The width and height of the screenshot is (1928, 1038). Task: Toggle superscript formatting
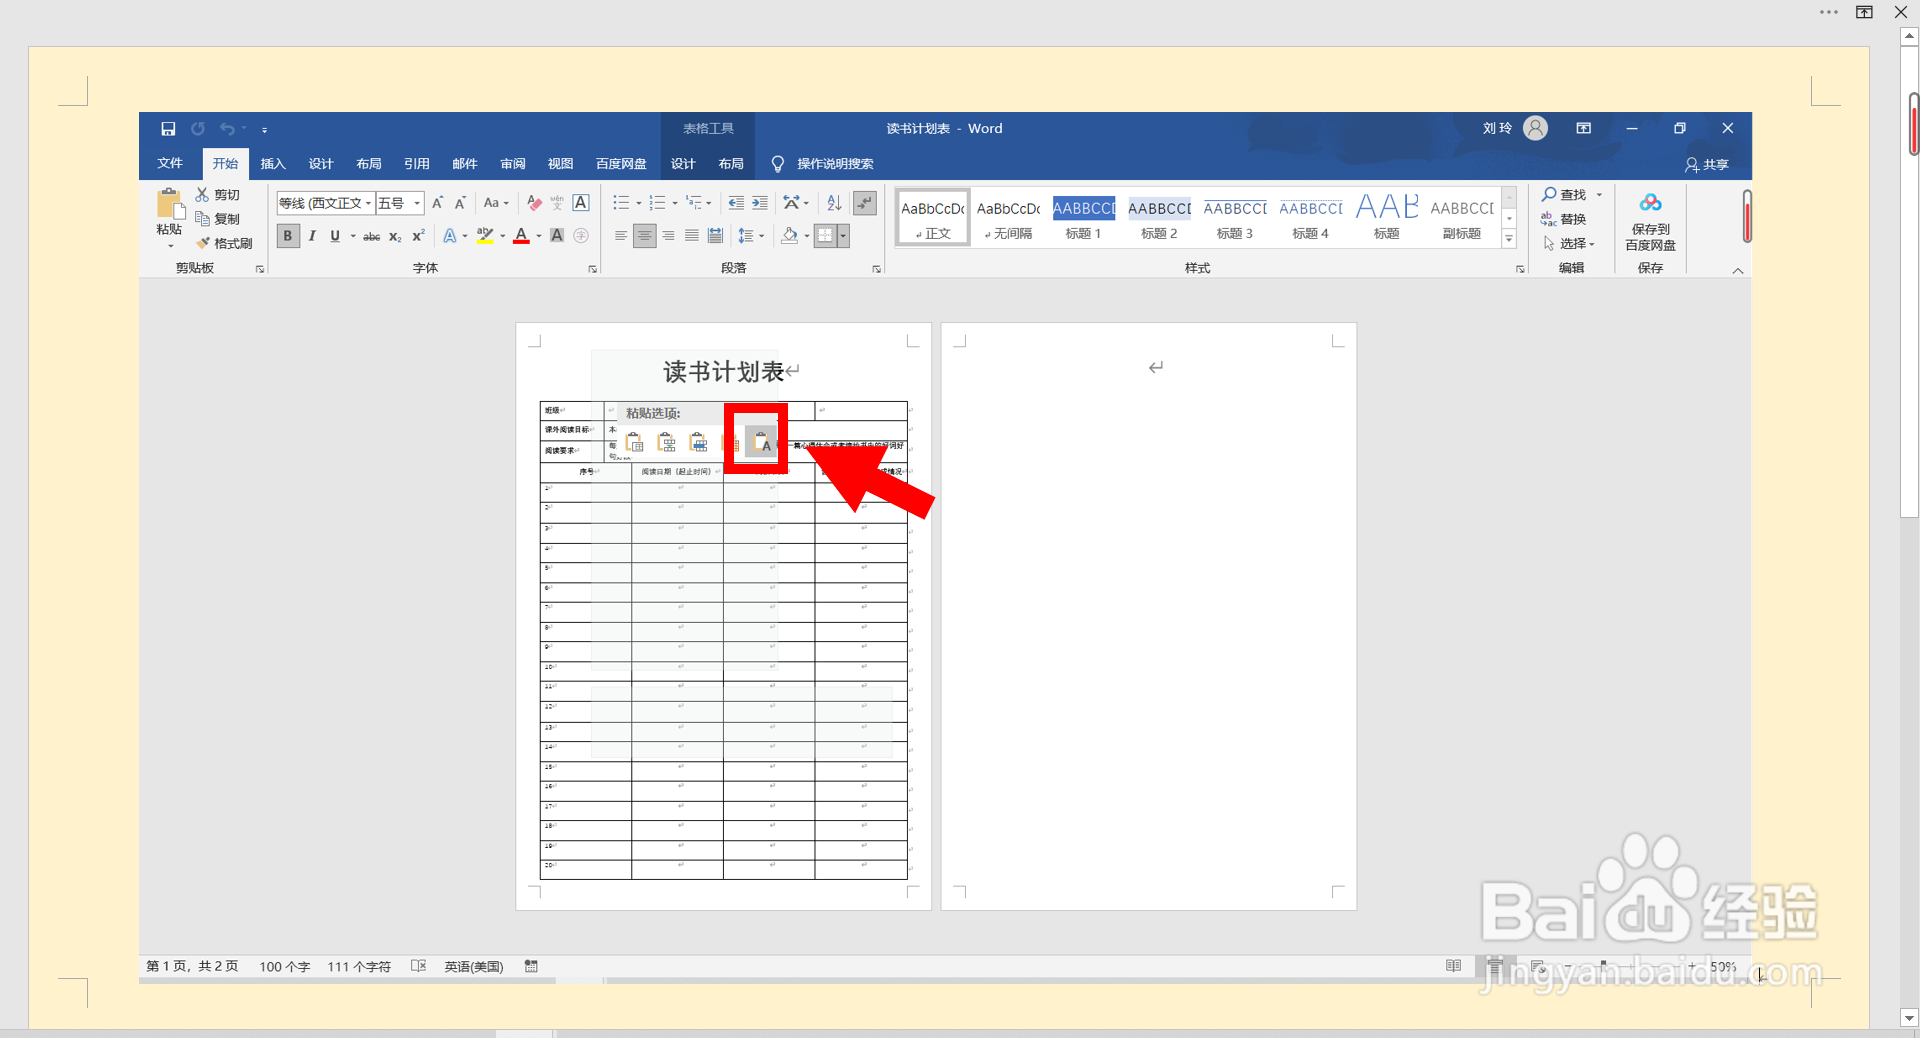(x=418, y=236)
